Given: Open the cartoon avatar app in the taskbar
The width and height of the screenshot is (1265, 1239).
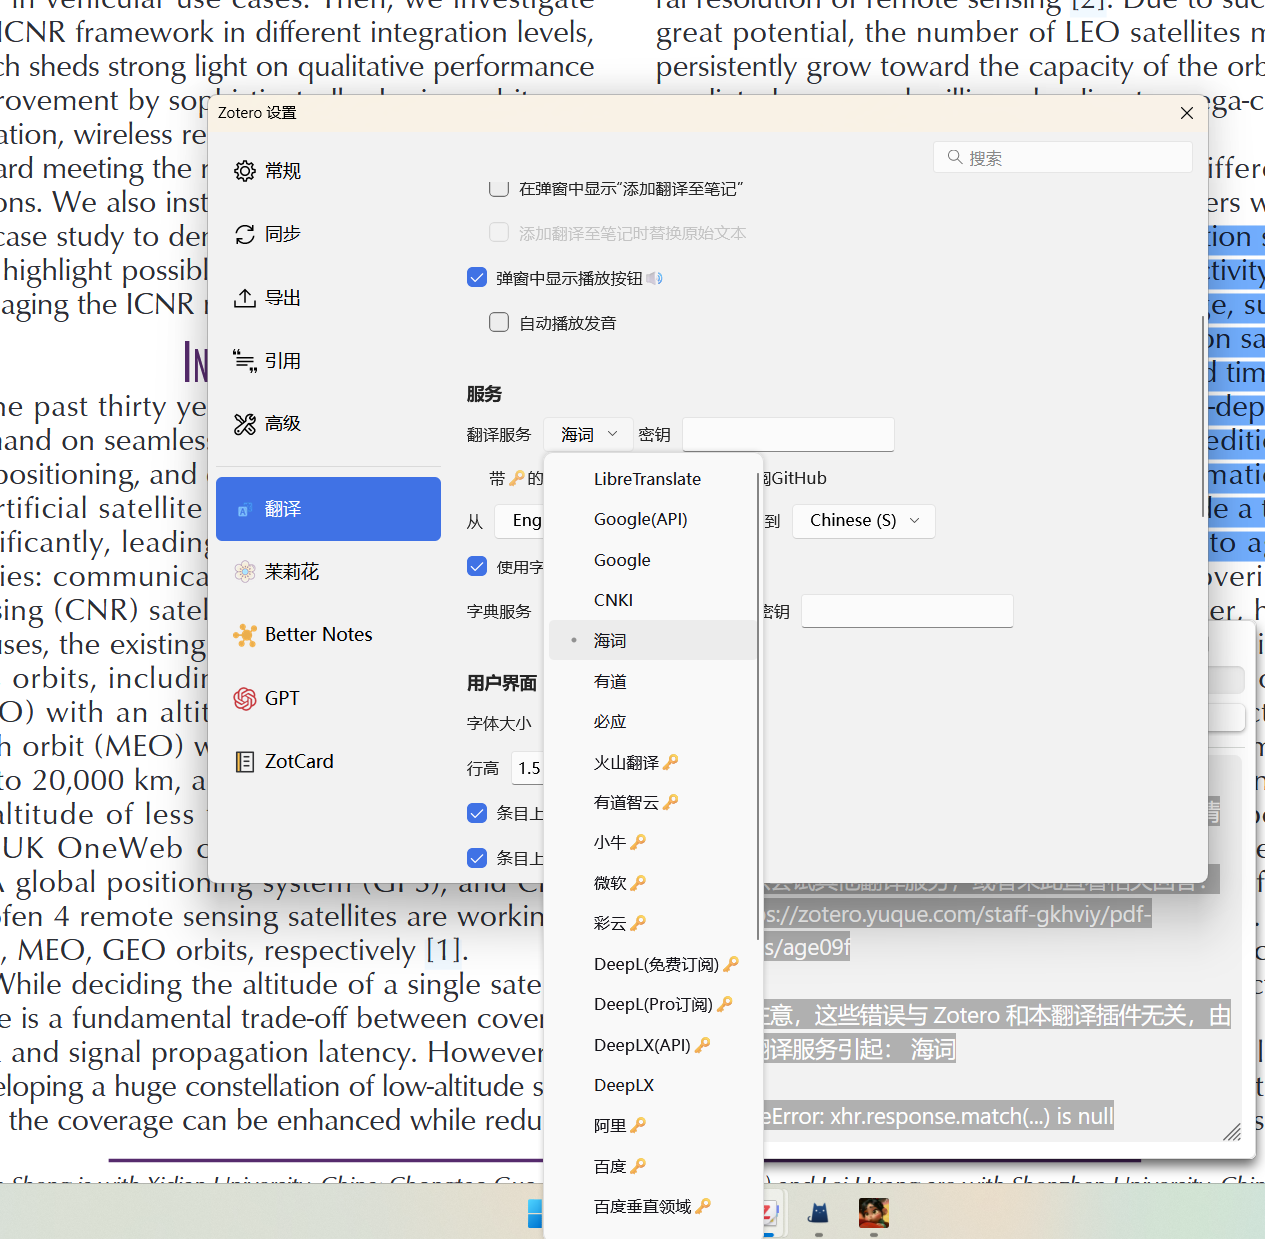Looking at the screenshot, I should 874,1213.
